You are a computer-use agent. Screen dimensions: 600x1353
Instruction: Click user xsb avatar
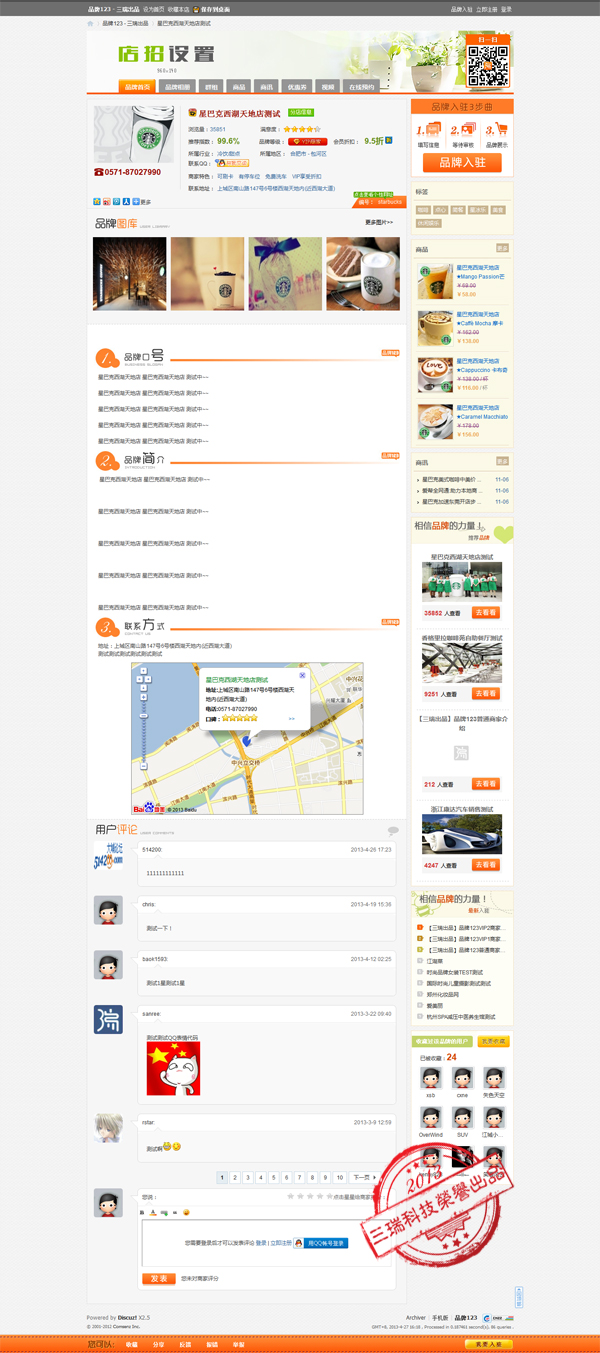coord(431,1078)
